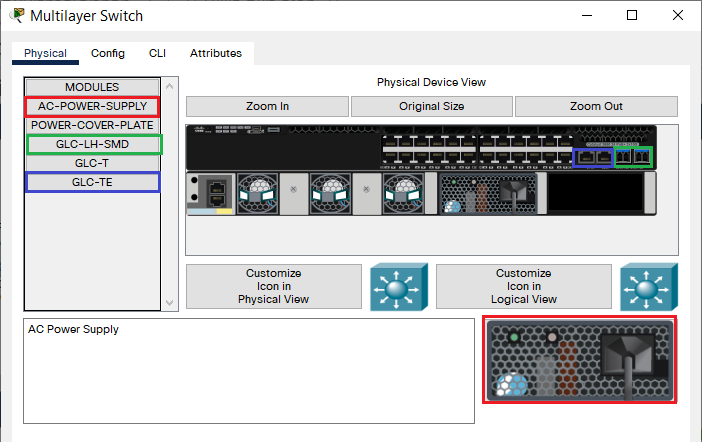Image resolution: width=702 pixels, height=442 pixels.
Task: Click Customize Icon in Physical View
Action: coord(274,286)
